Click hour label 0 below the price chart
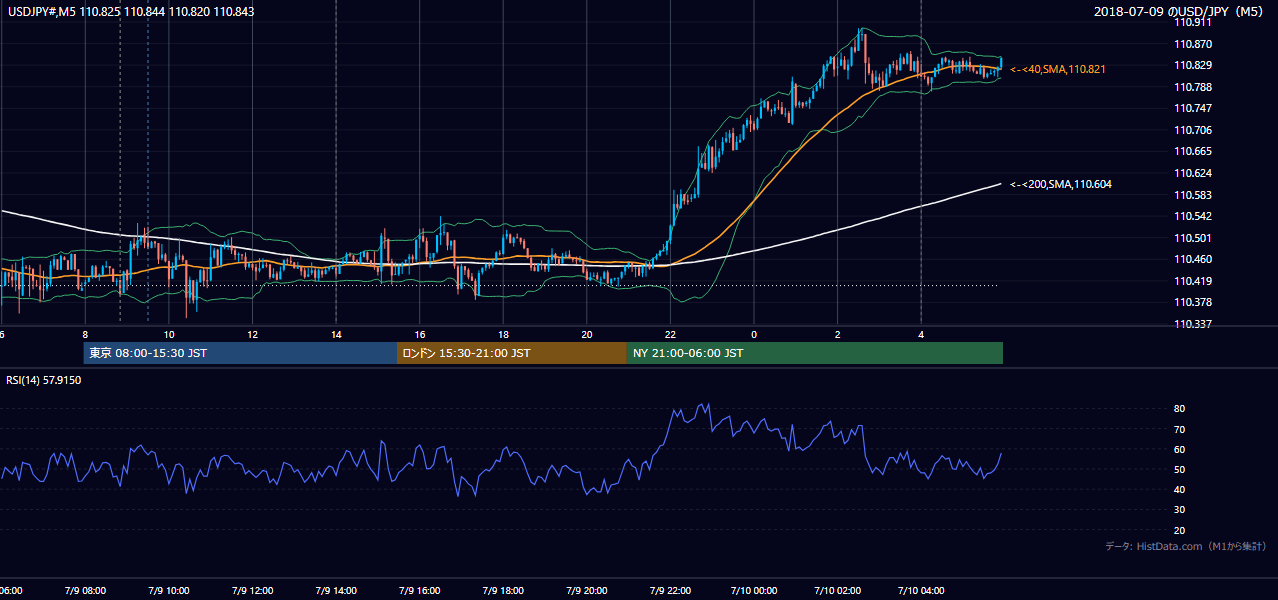This screenshot has height=600, width=1278. pos(754,334)
